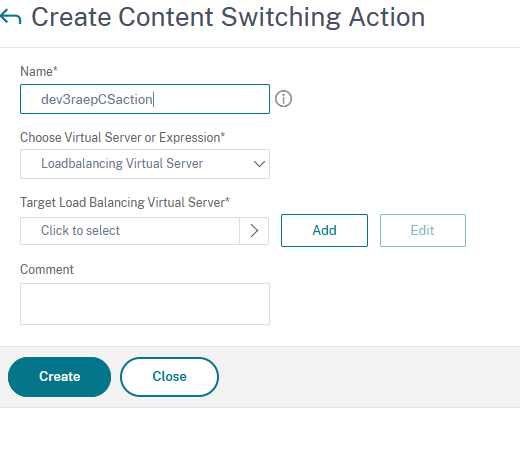Image resolution: width=520 pixels, height=449 pixels.
Task: Open the selector arrow beside Click to select
Action: [x=254, y=231]
